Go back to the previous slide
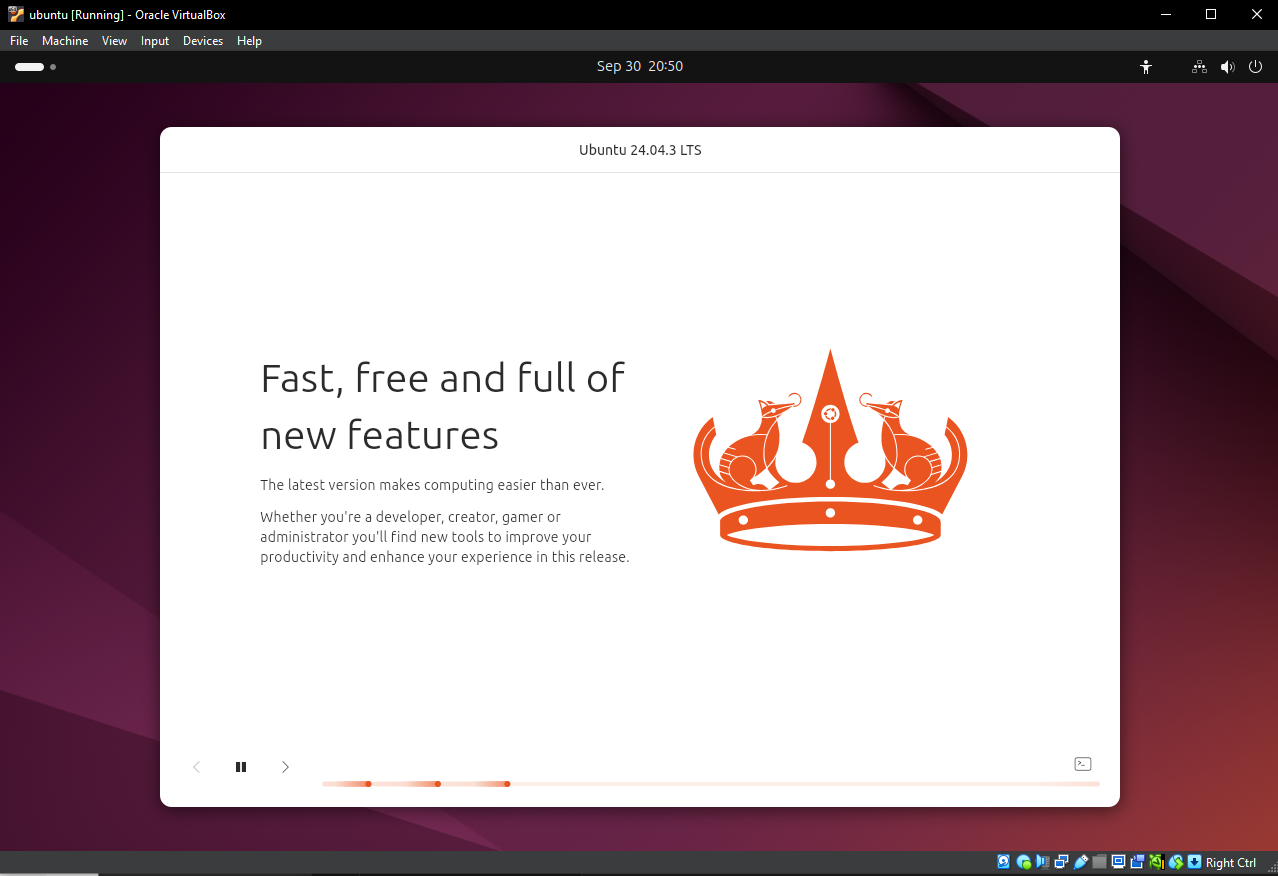 coord(197,767)
